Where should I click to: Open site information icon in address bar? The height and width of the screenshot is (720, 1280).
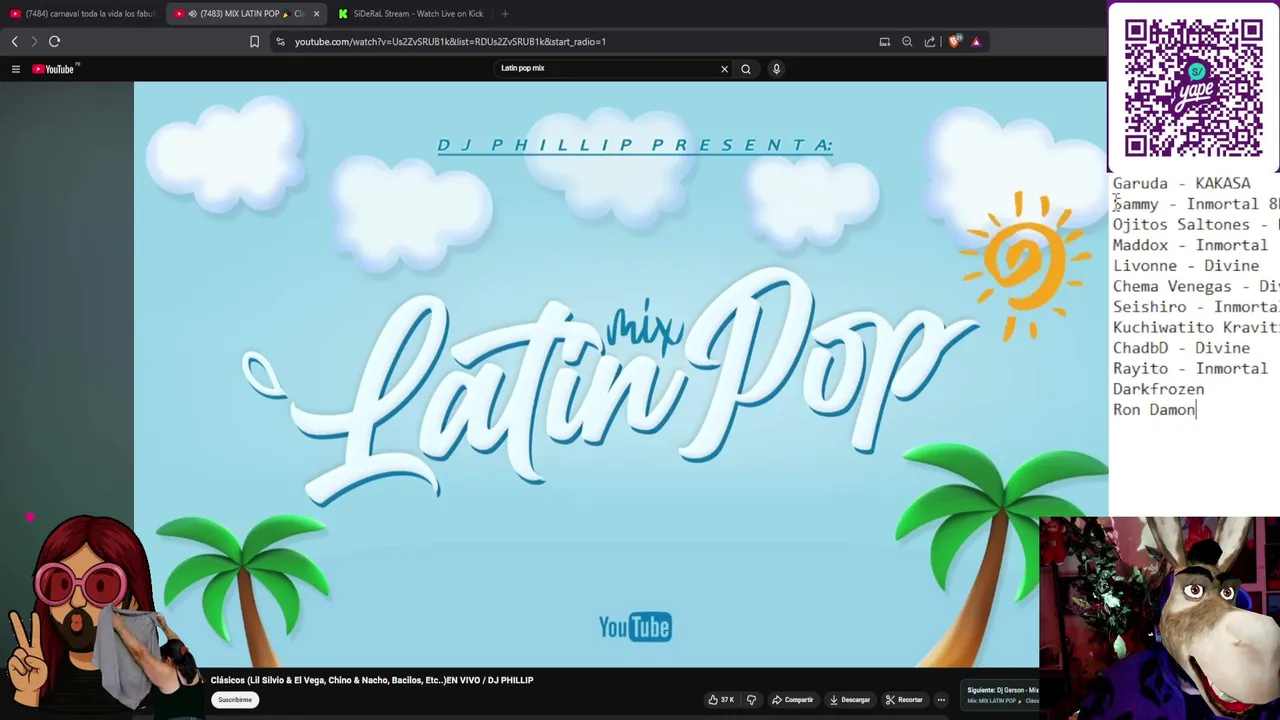coord(281,41)
